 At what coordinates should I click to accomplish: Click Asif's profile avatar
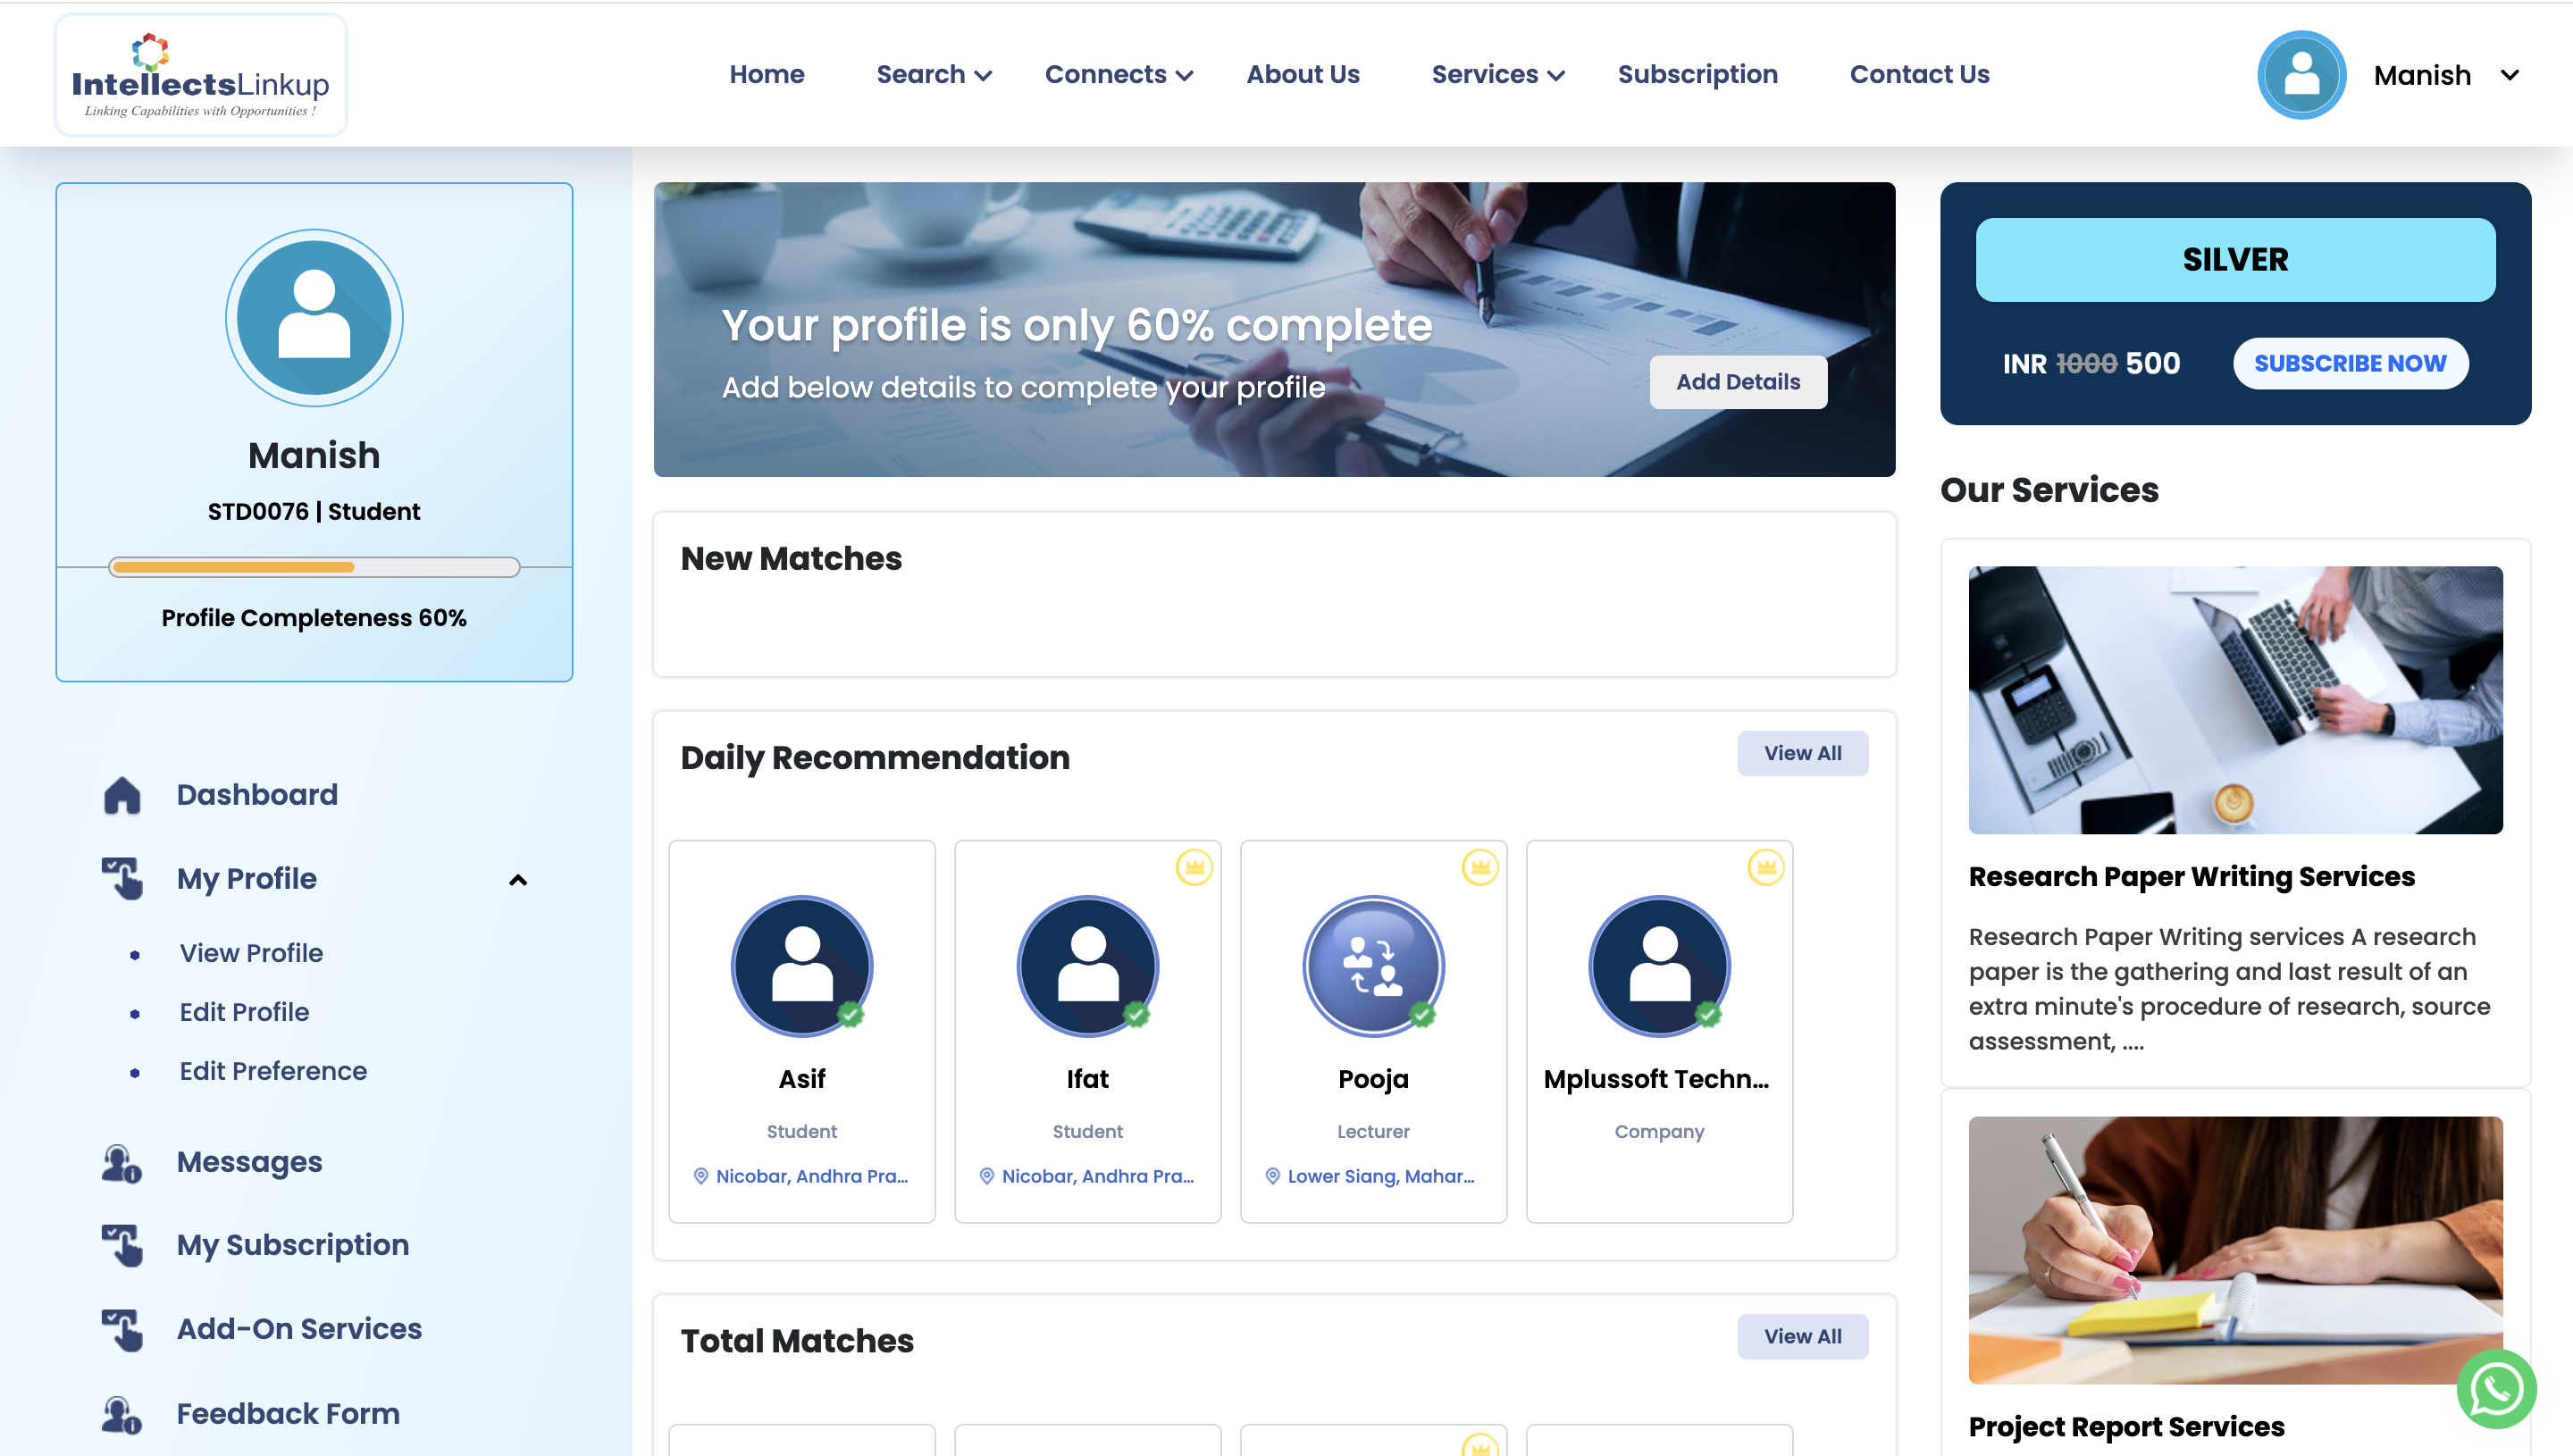(x=802, y=965)
